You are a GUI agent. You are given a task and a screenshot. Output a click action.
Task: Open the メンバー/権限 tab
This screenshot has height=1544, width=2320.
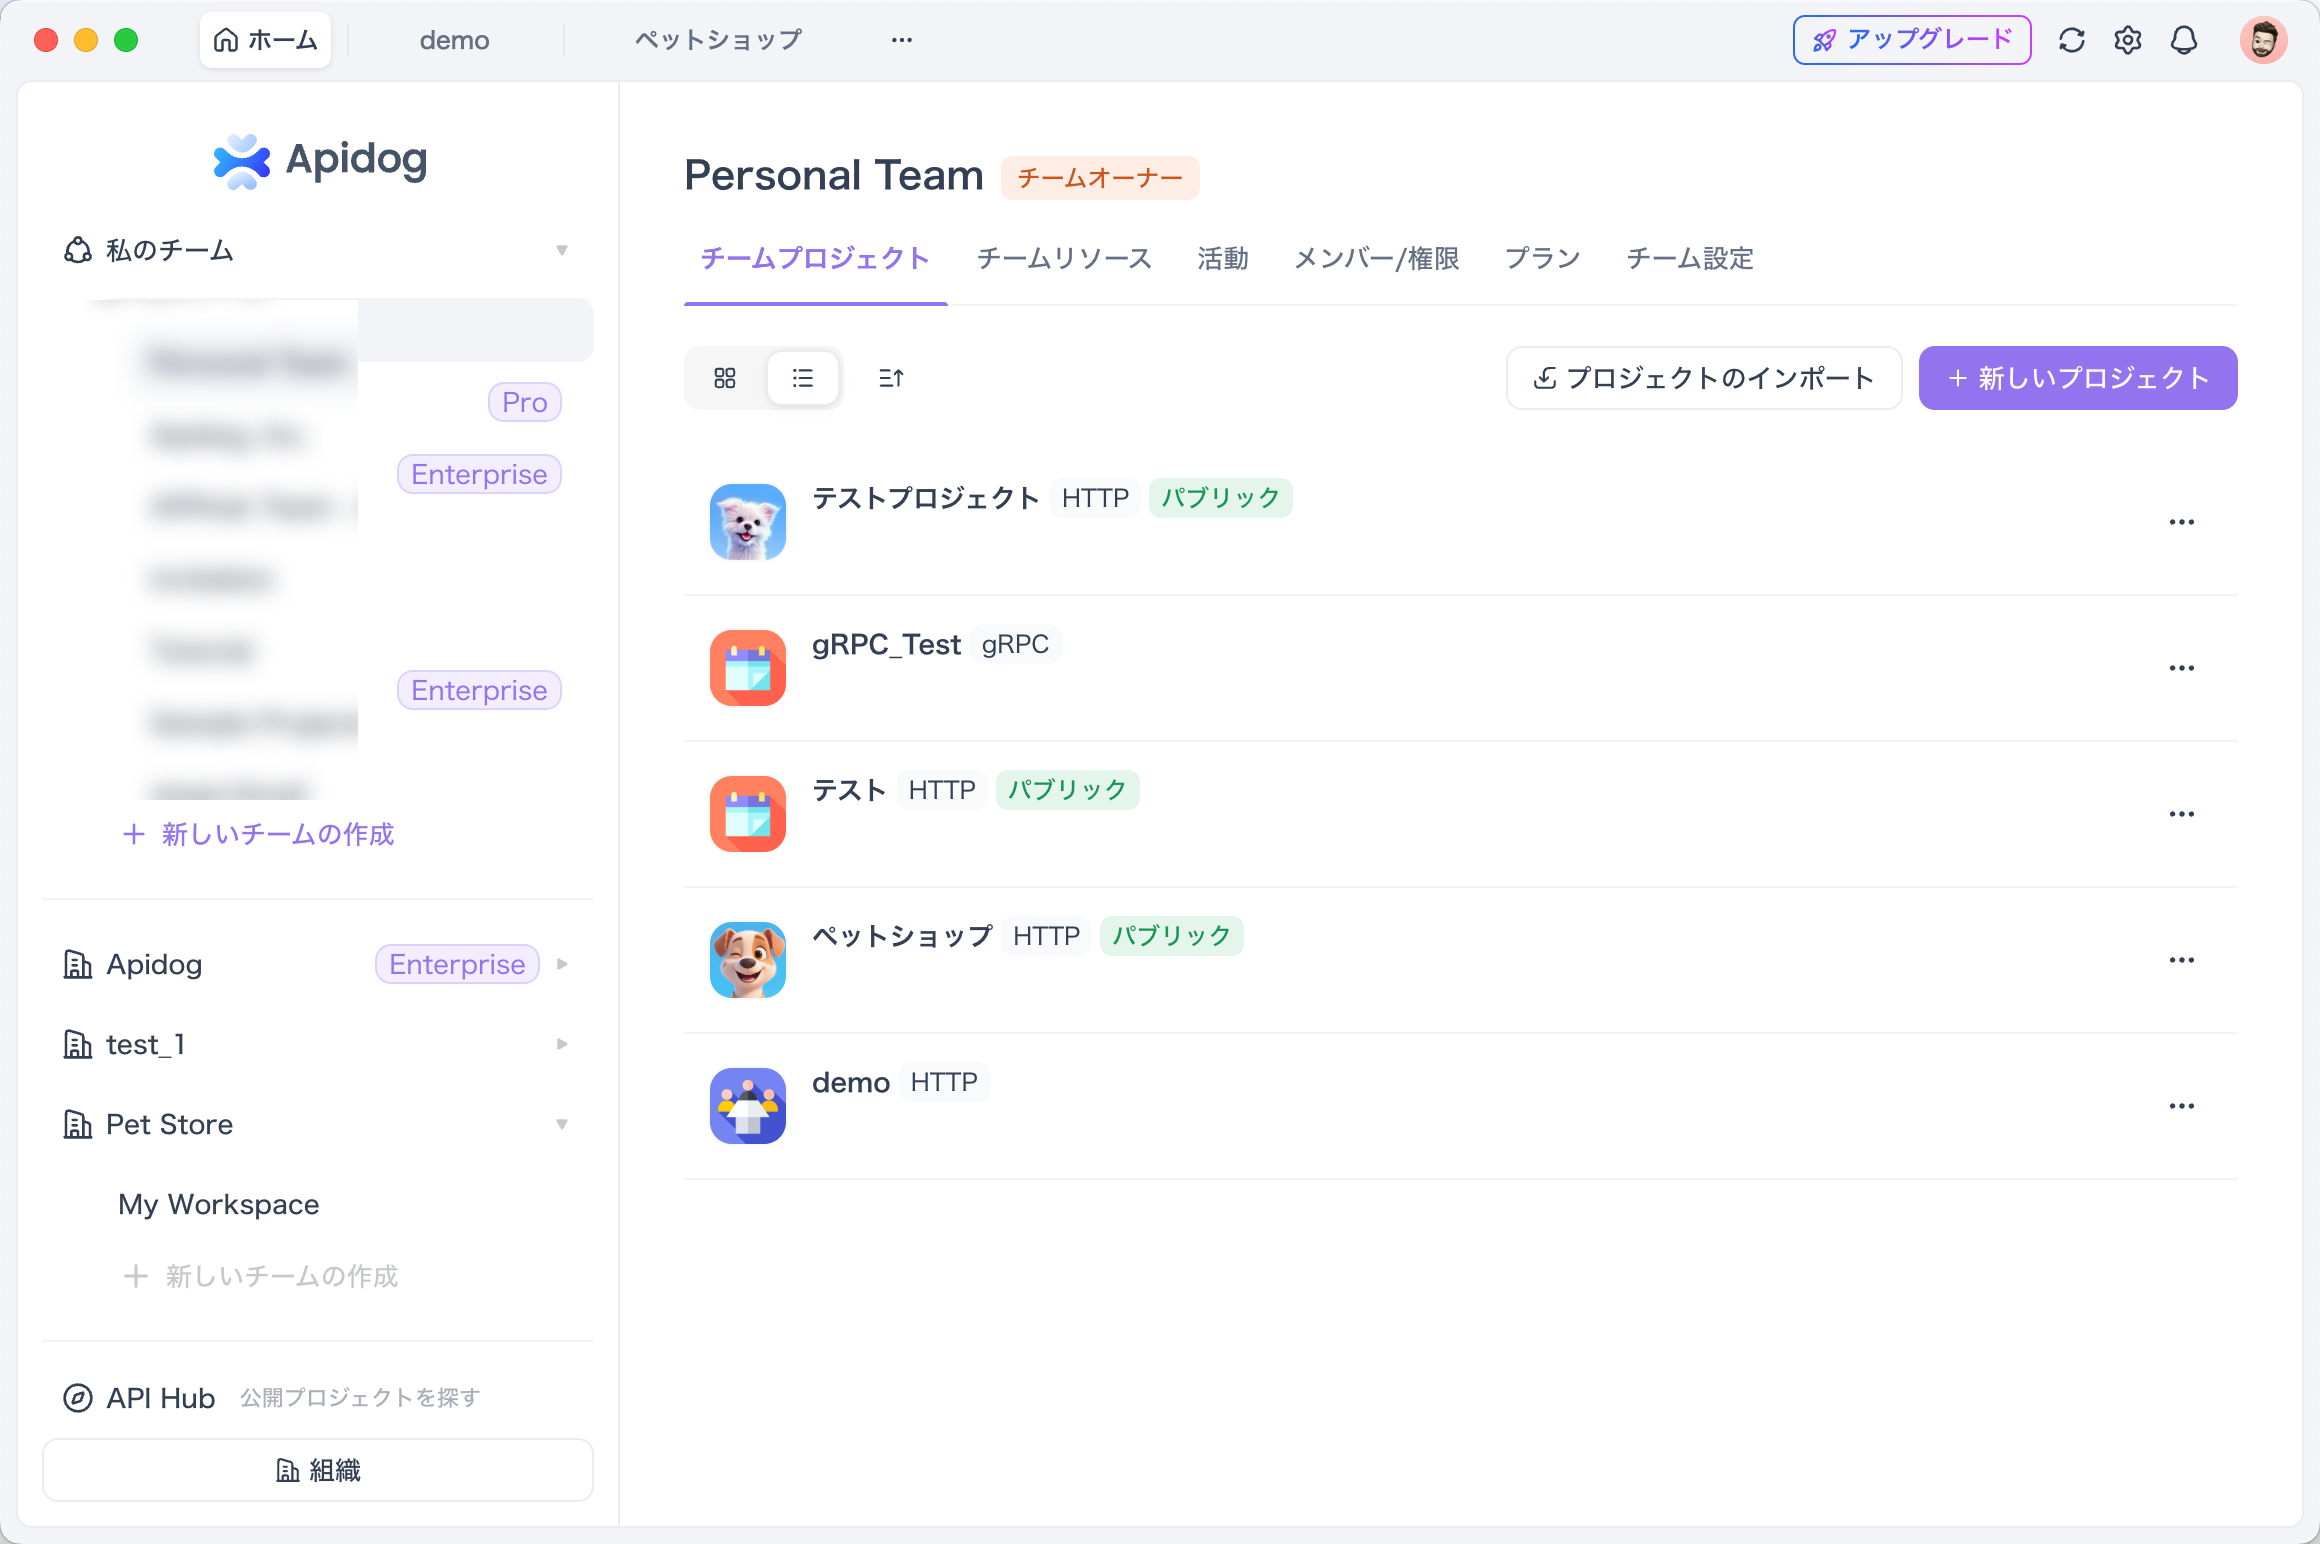(1376, 258)
